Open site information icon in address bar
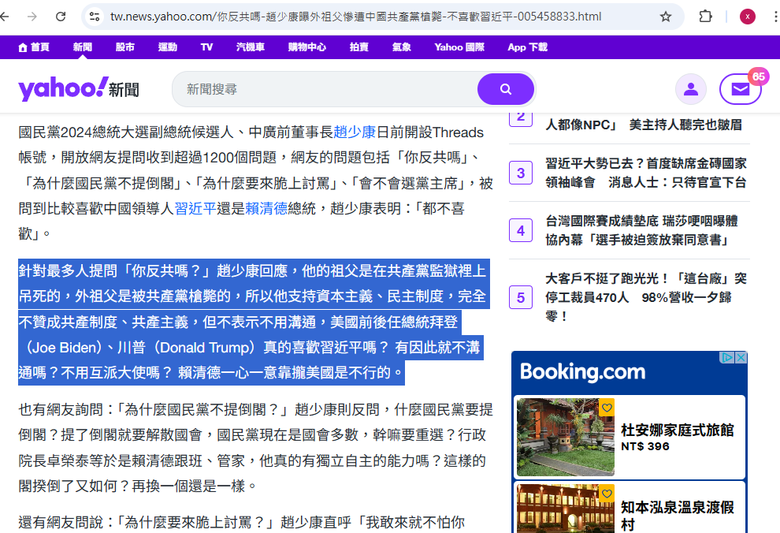The height and width of the screenshot is (533, 780). pos(95,17)
